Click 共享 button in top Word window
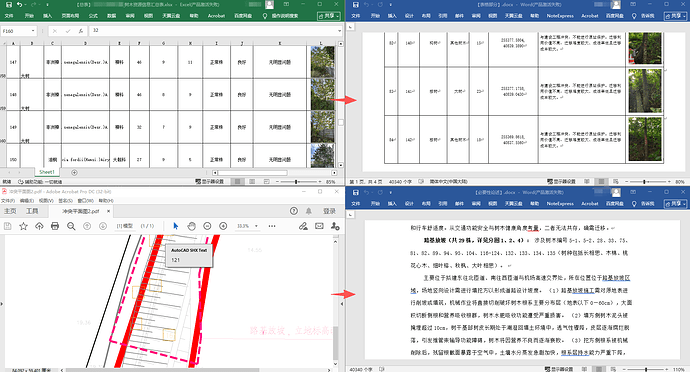690x372 pixels. pos(675,16)
